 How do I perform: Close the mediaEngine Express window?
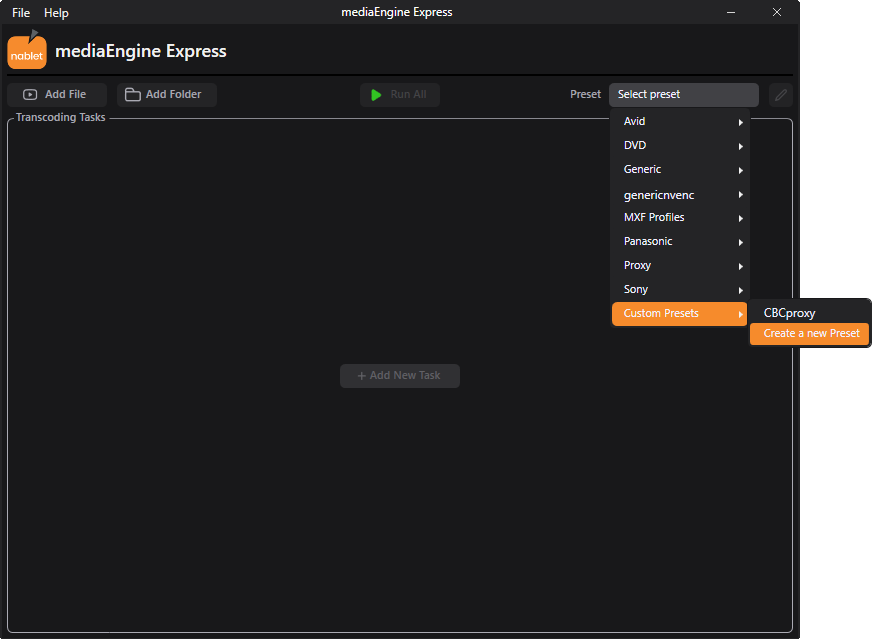pyautogui.click(x=777, y=12)
